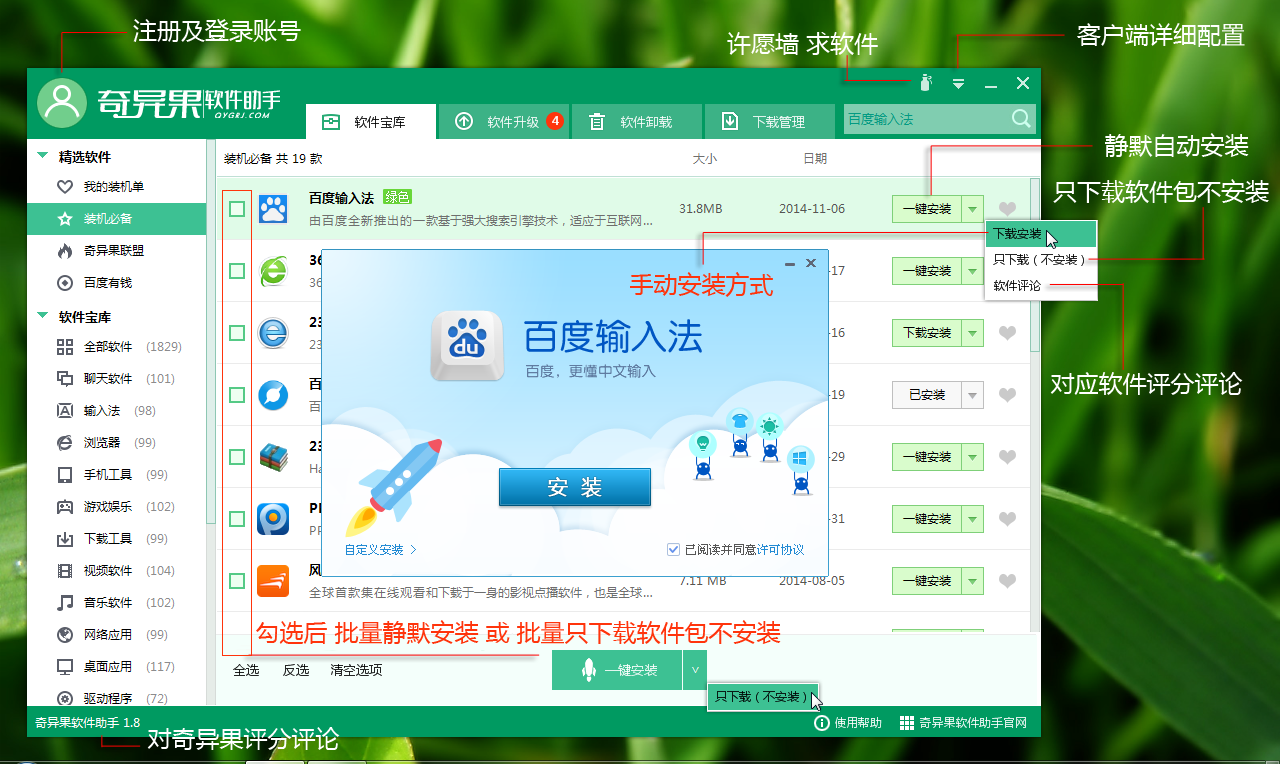Switch to the 软件升级 tab
Viewport: 1280px width, 764px height.
point(504,122)
